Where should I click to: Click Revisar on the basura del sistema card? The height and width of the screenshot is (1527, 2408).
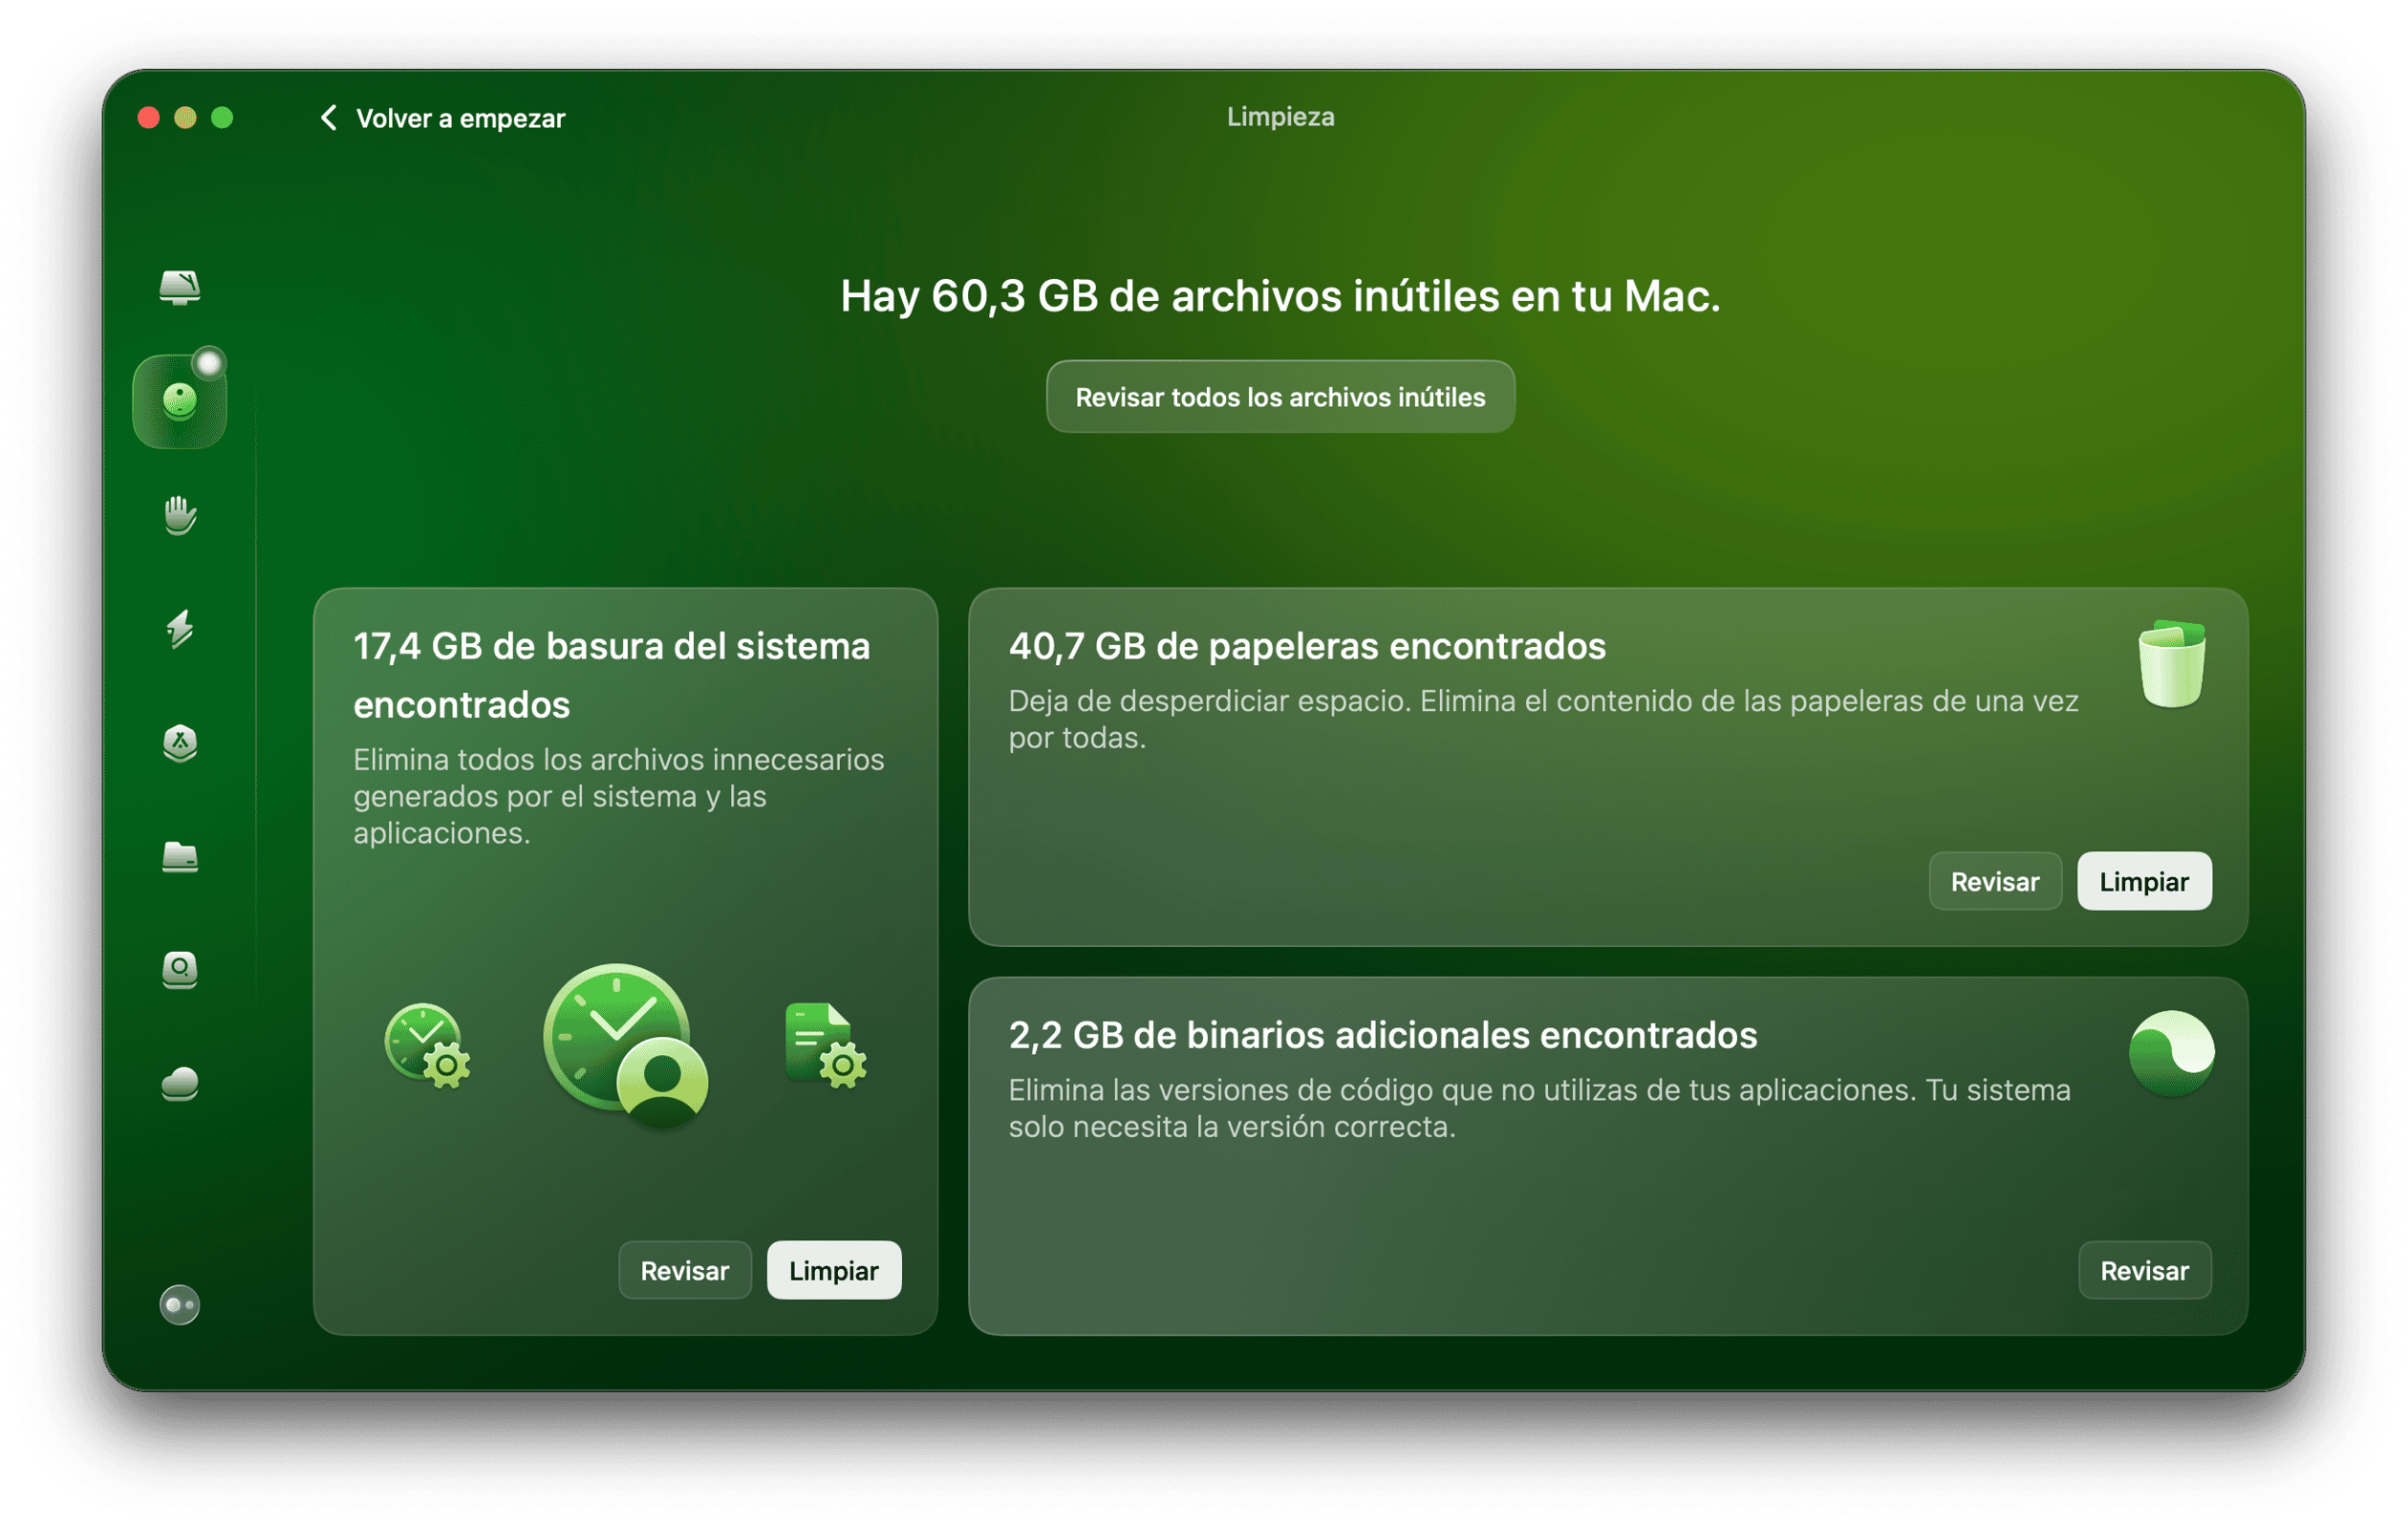(x=685, y=1270)
